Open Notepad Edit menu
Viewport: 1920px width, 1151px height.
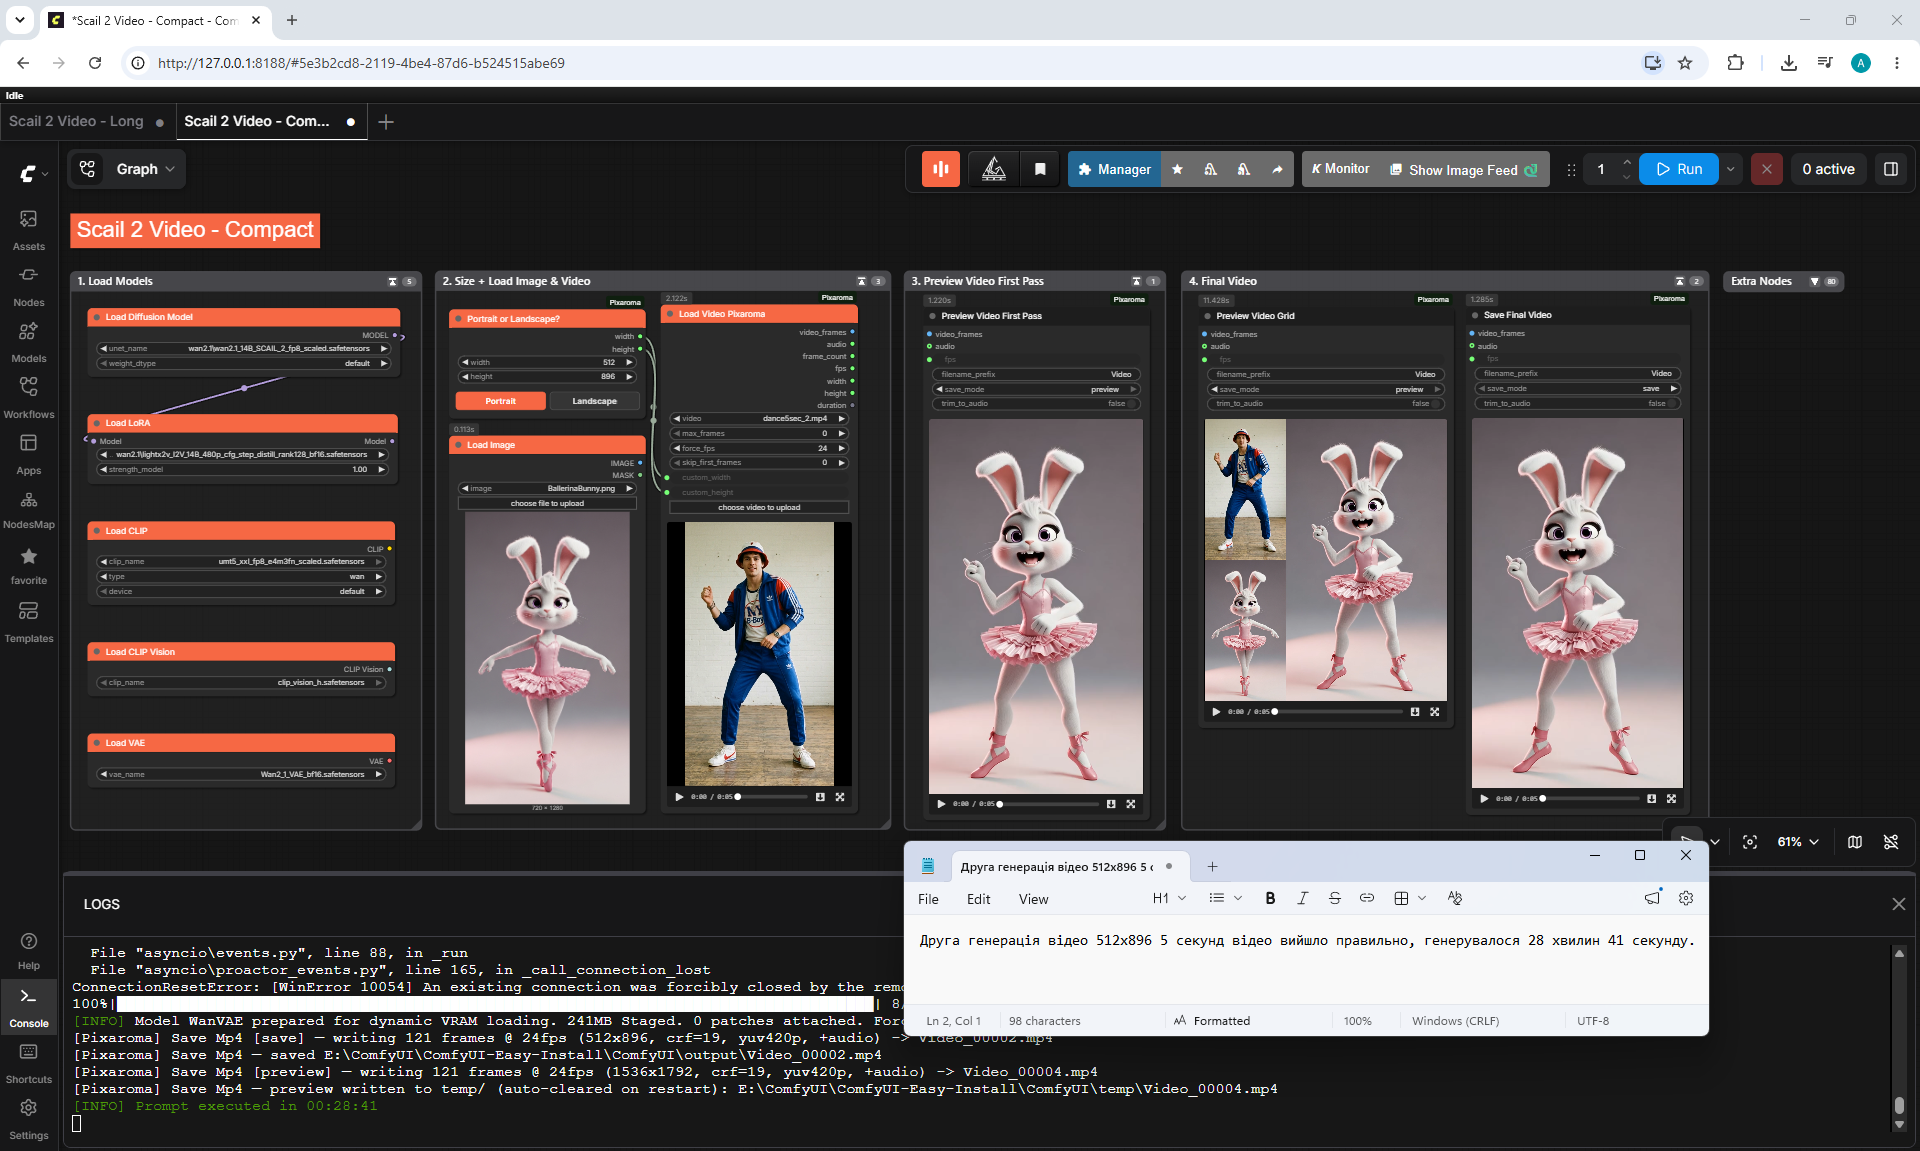[978, 899]
